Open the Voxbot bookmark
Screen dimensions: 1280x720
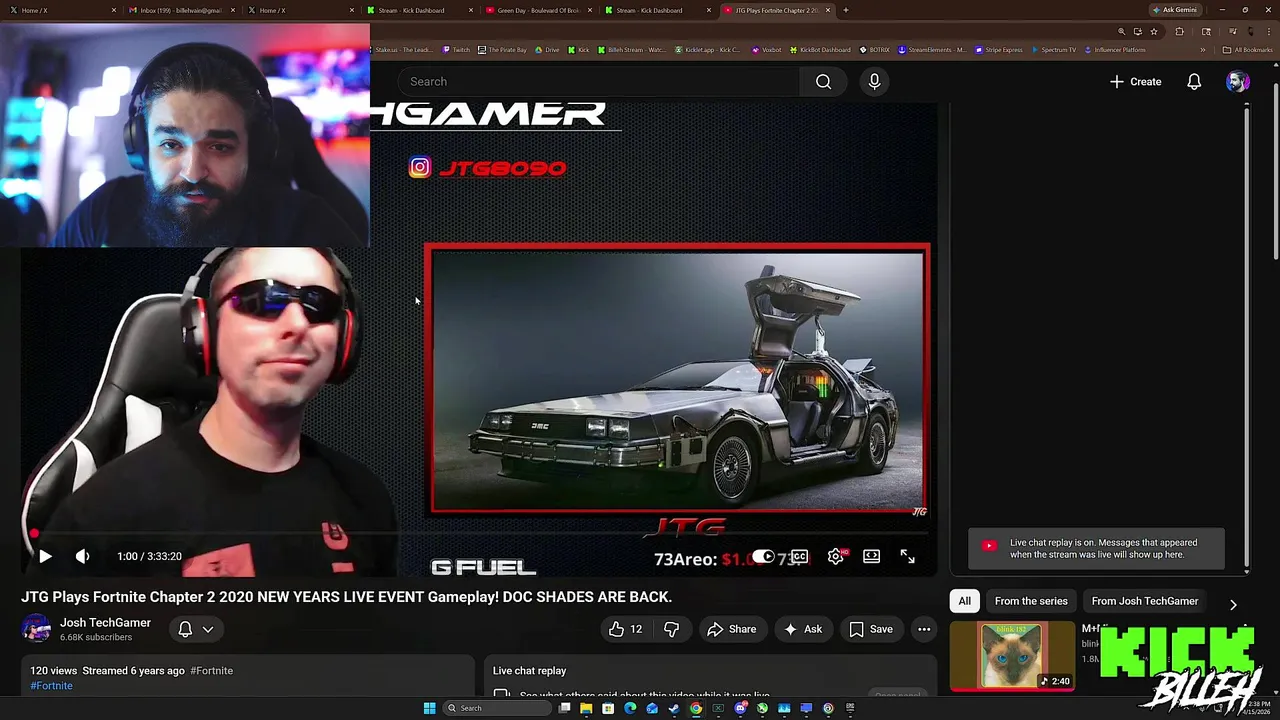[x=766, y=50]
